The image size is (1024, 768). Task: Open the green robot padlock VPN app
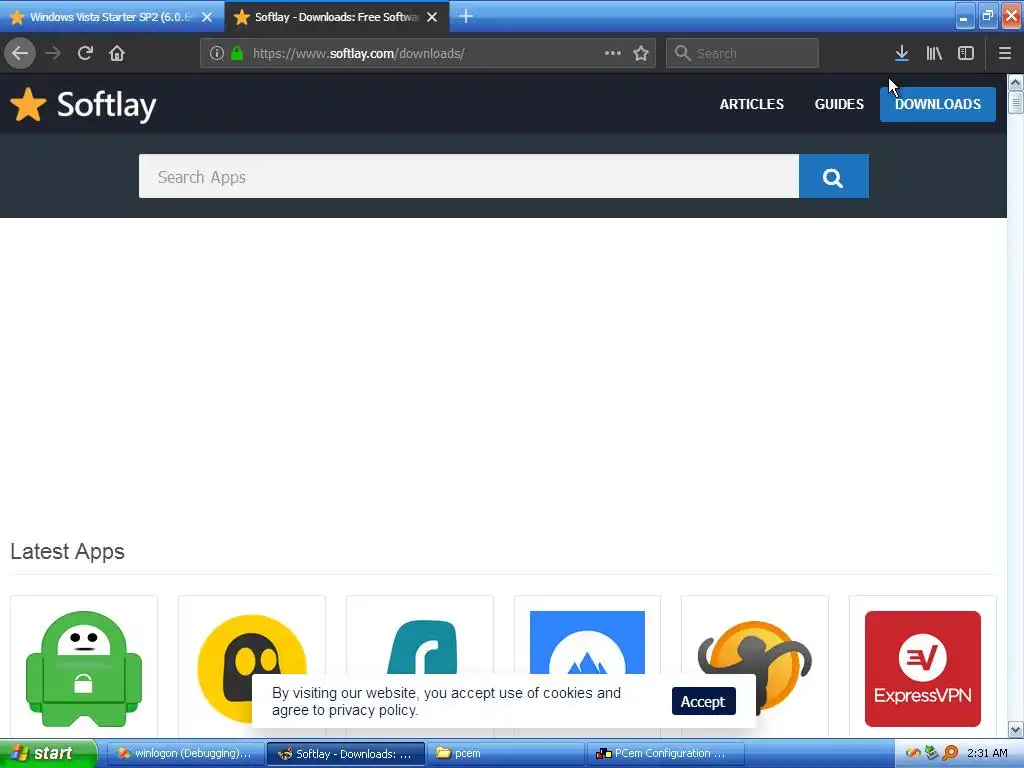click(x=84, y=668)
